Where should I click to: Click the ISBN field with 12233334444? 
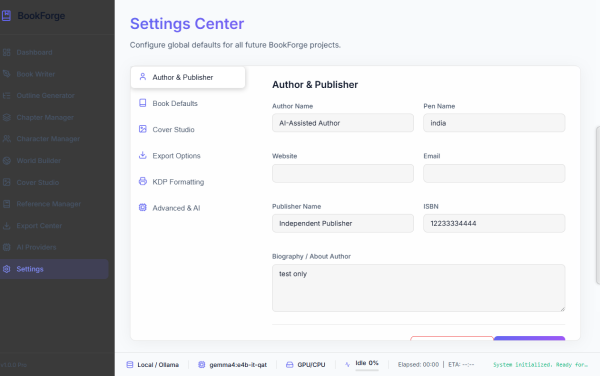coord(494,223)
